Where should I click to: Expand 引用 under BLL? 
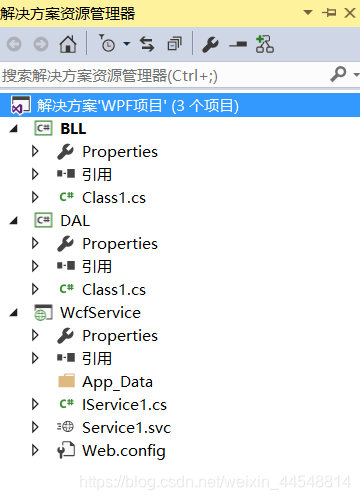pos(35,174)
